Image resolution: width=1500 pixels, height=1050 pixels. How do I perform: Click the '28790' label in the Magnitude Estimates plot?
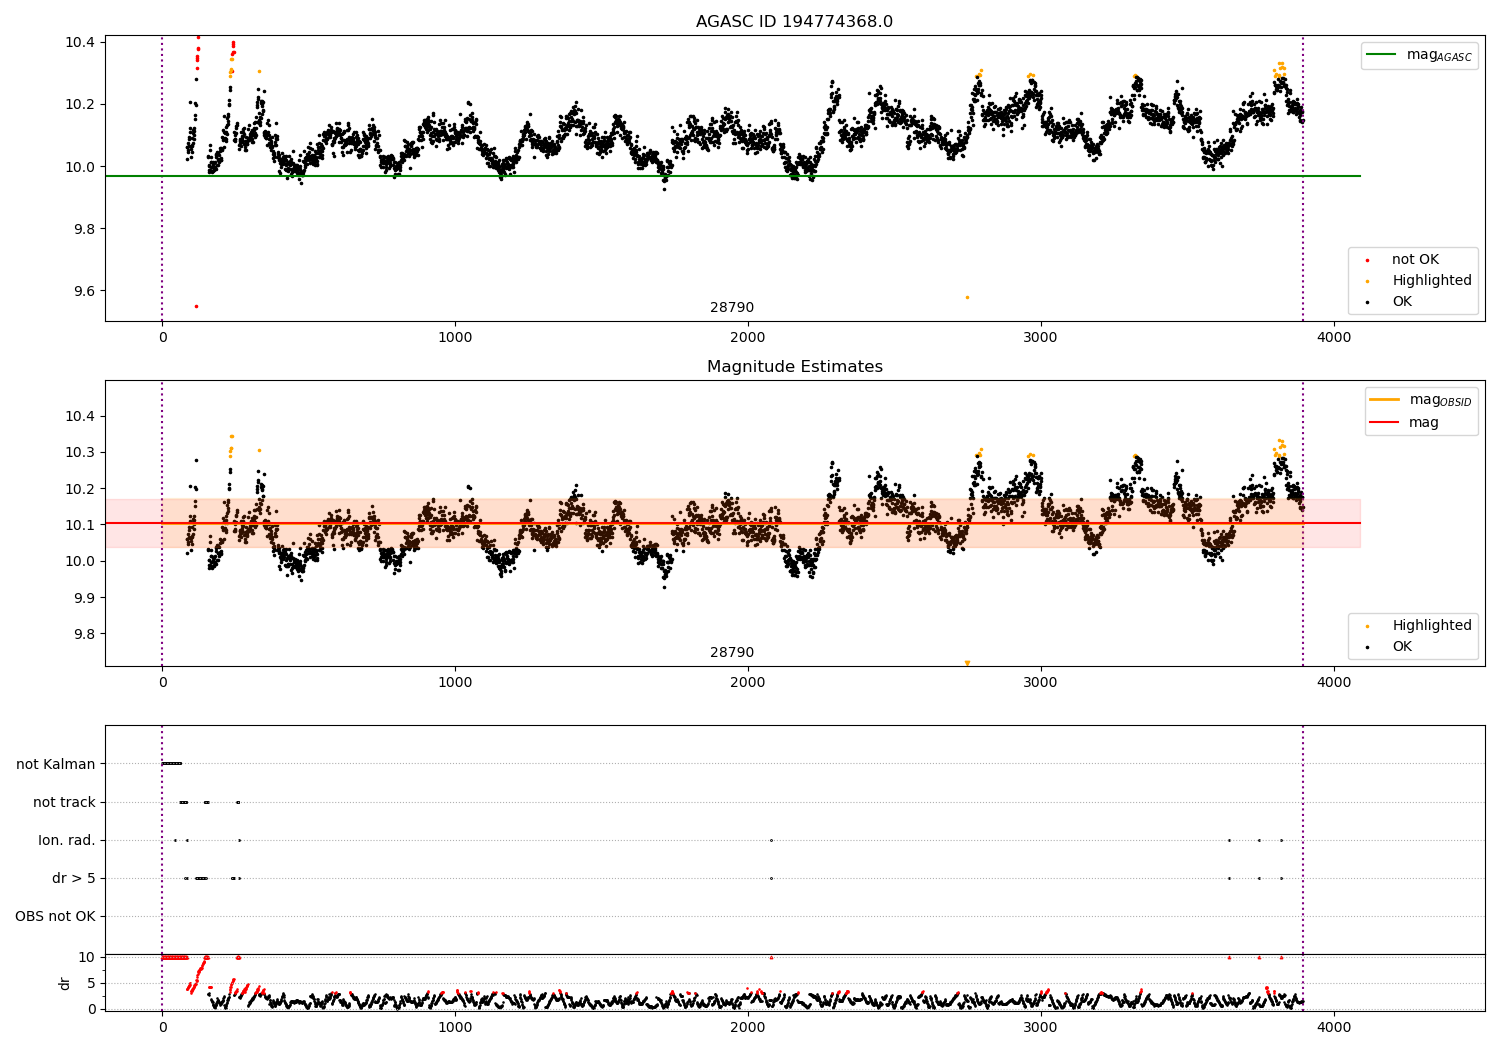(732, 653)
